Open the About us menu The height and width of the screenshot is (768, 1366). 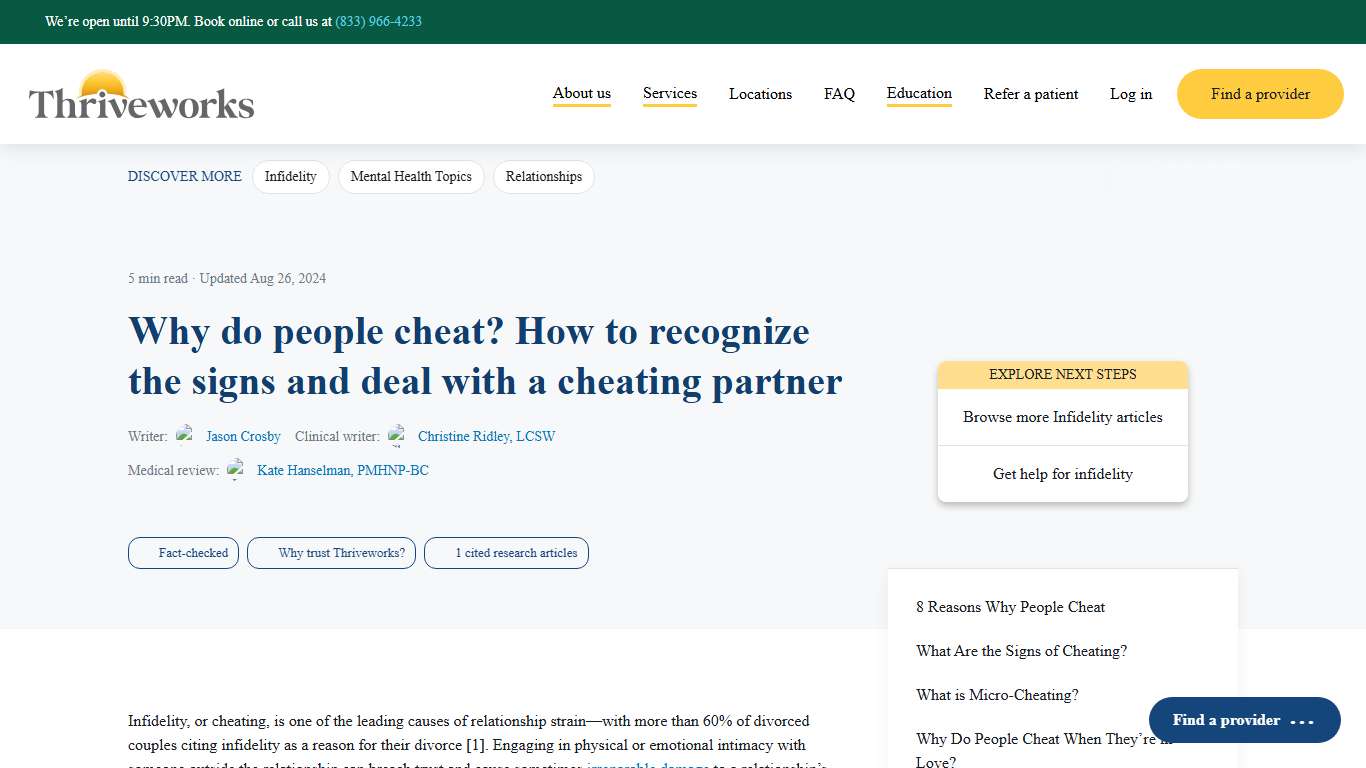coord(581,93)
